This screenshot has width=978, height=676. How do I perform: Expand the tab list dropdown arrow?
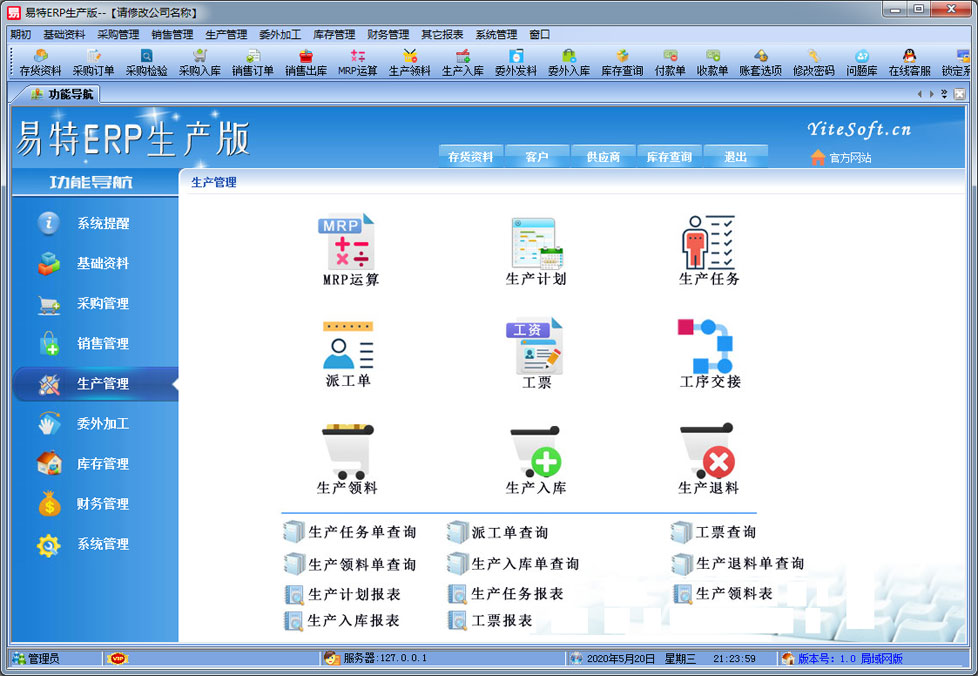[945, 94]
